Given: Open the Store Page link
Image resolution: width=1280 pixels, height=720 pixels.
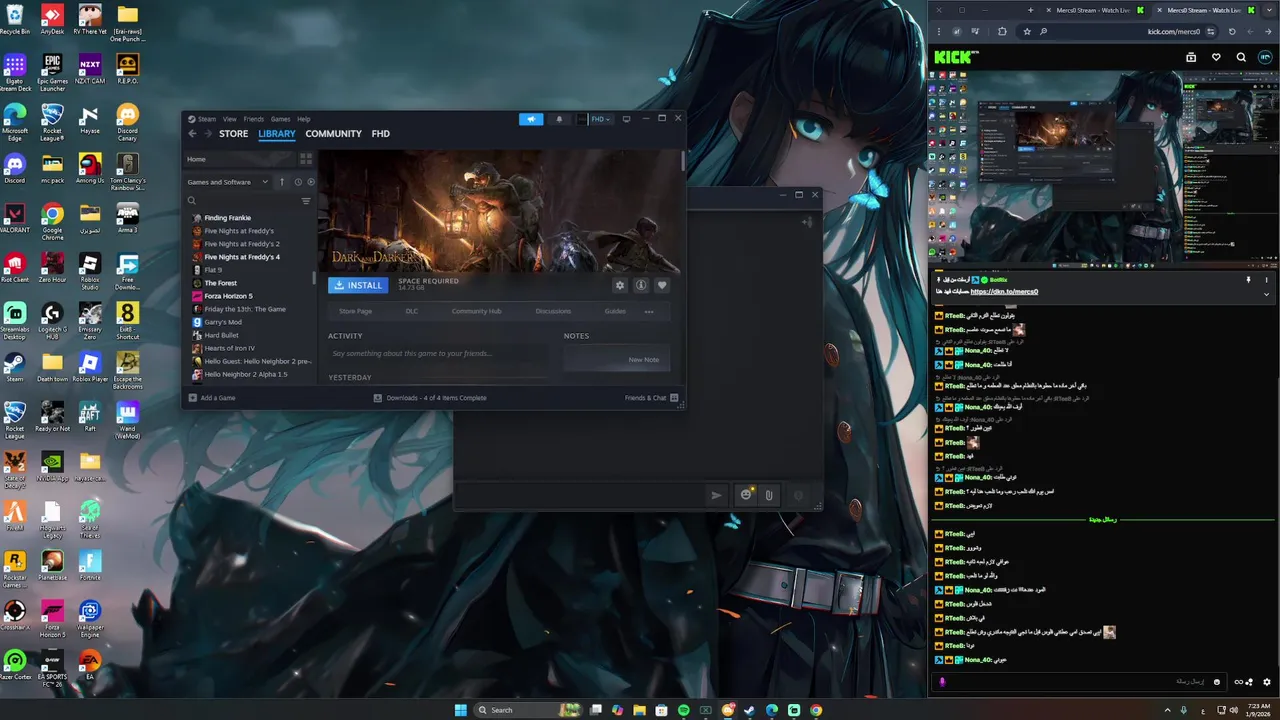Looking at the screenshot, I should click(x=355, y=311).
